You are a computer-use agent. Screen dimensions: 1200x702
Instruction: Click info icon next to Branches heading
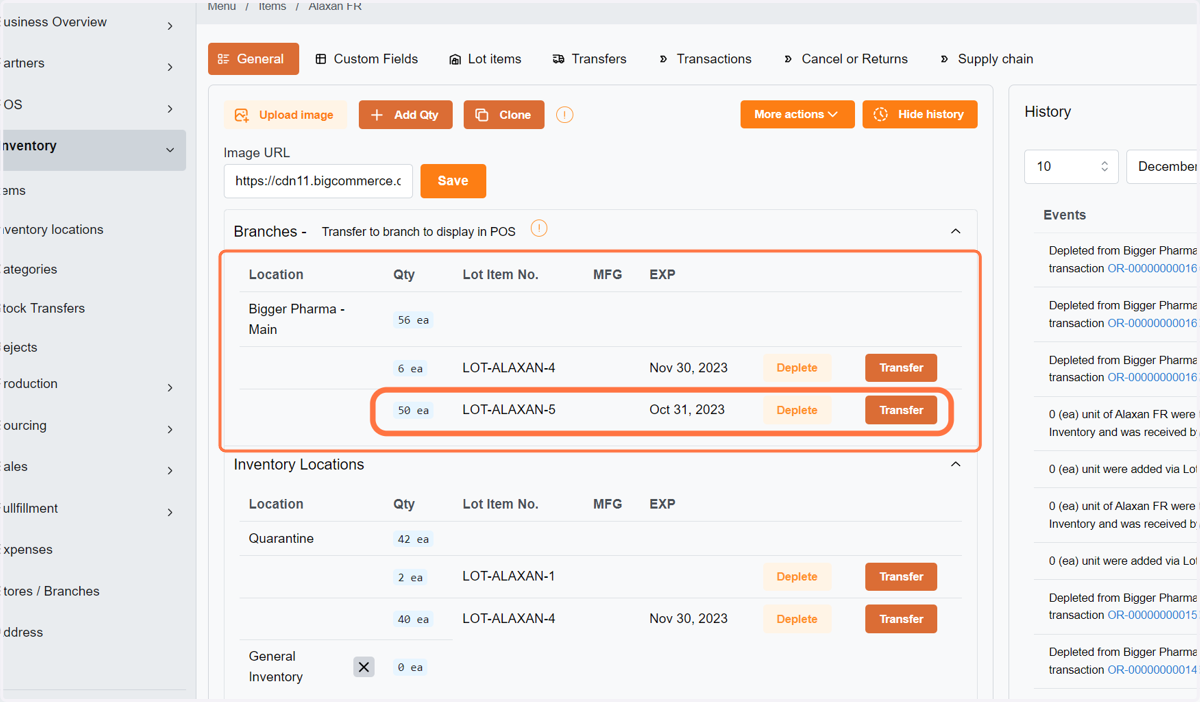[x=539, y=229]
